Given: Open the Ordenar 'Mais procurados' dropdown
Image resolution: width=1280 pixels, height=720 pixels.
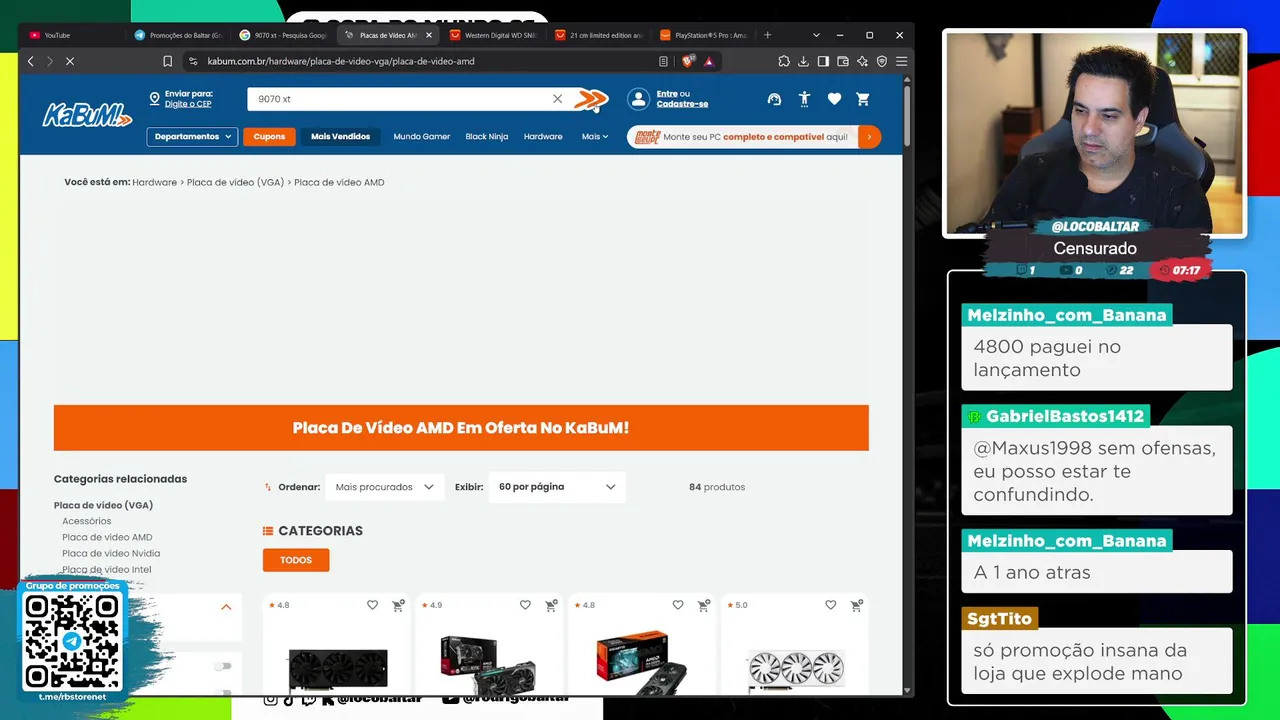Looking at the screenshot, I should tap(385, 487).
